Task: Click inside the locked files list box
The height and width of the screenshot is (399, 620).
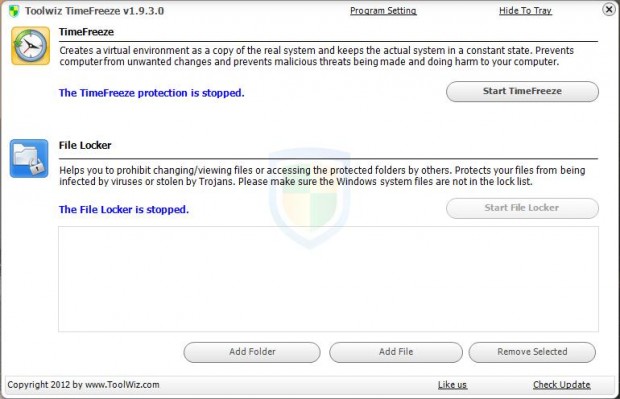Action: coord(328,279)
